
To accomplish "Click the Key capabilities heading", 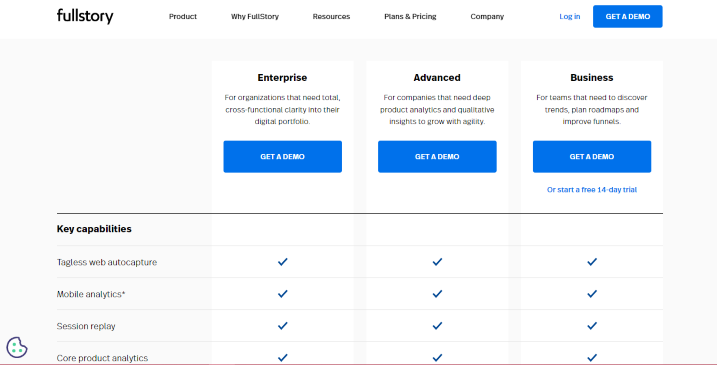I will click(x=94, y=229).
